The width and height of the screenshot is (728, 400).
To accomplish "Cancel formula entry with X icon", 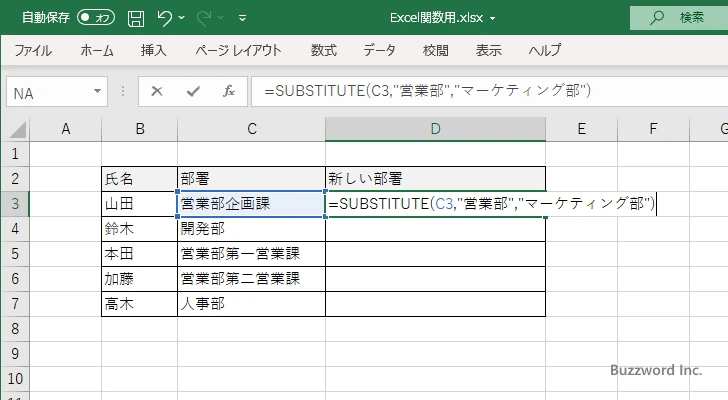I will (157, 92).
